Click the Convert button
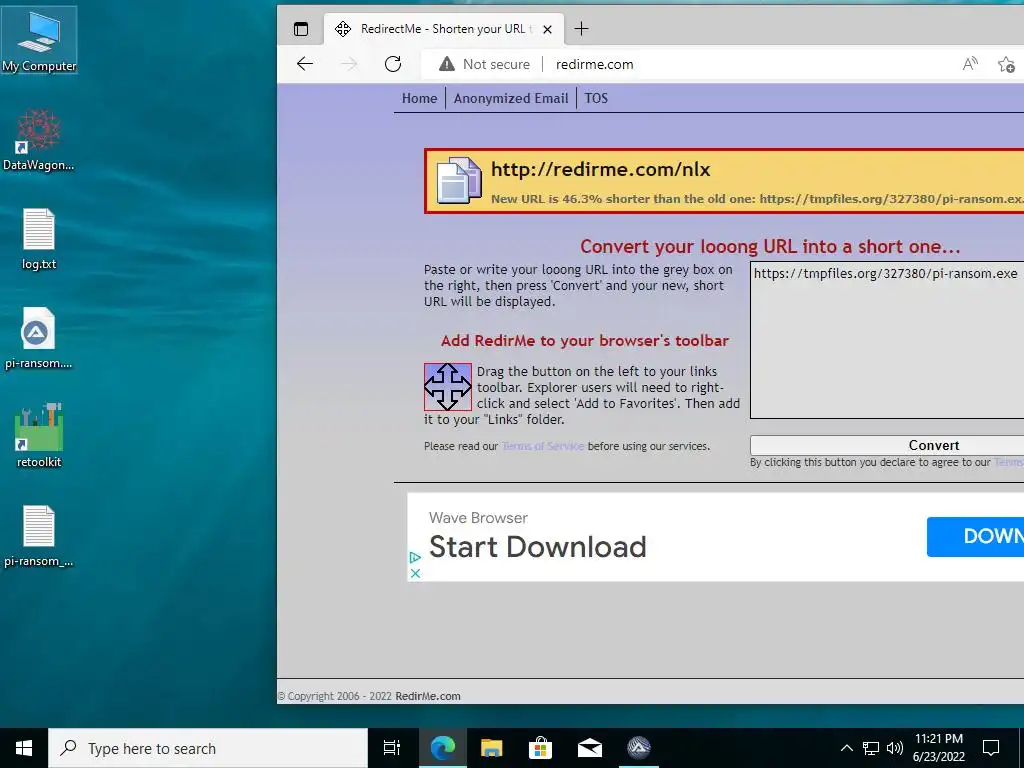This screenshot has height=768, width=1024. pos(887,445)
